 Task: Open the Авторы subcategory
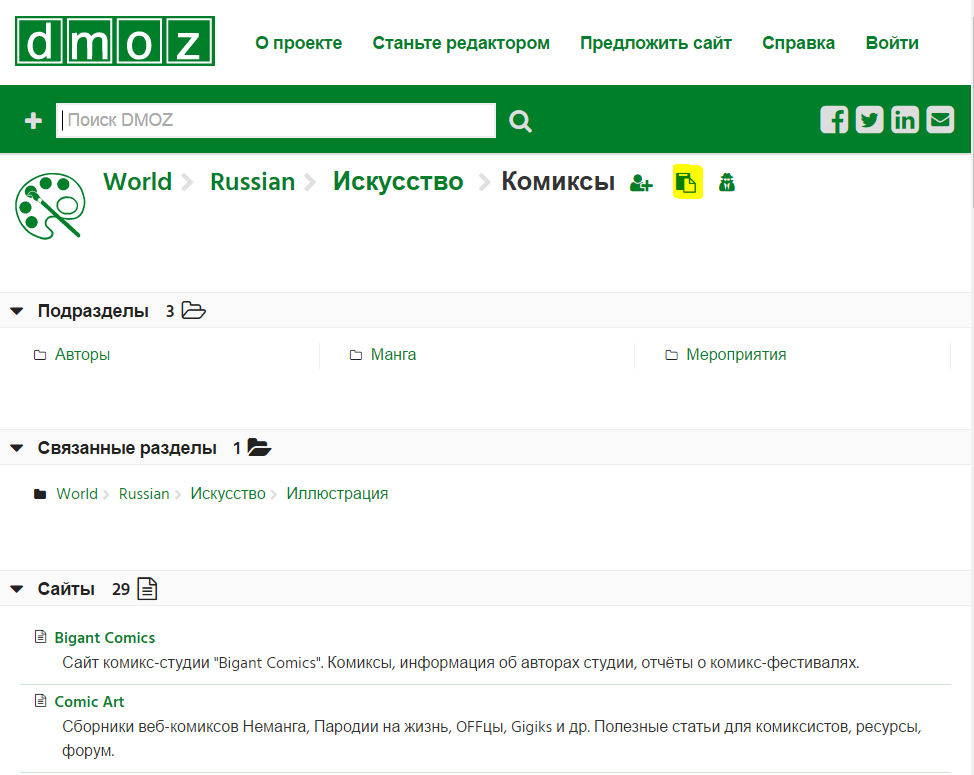pyautogui.click(x=82, y=355)
